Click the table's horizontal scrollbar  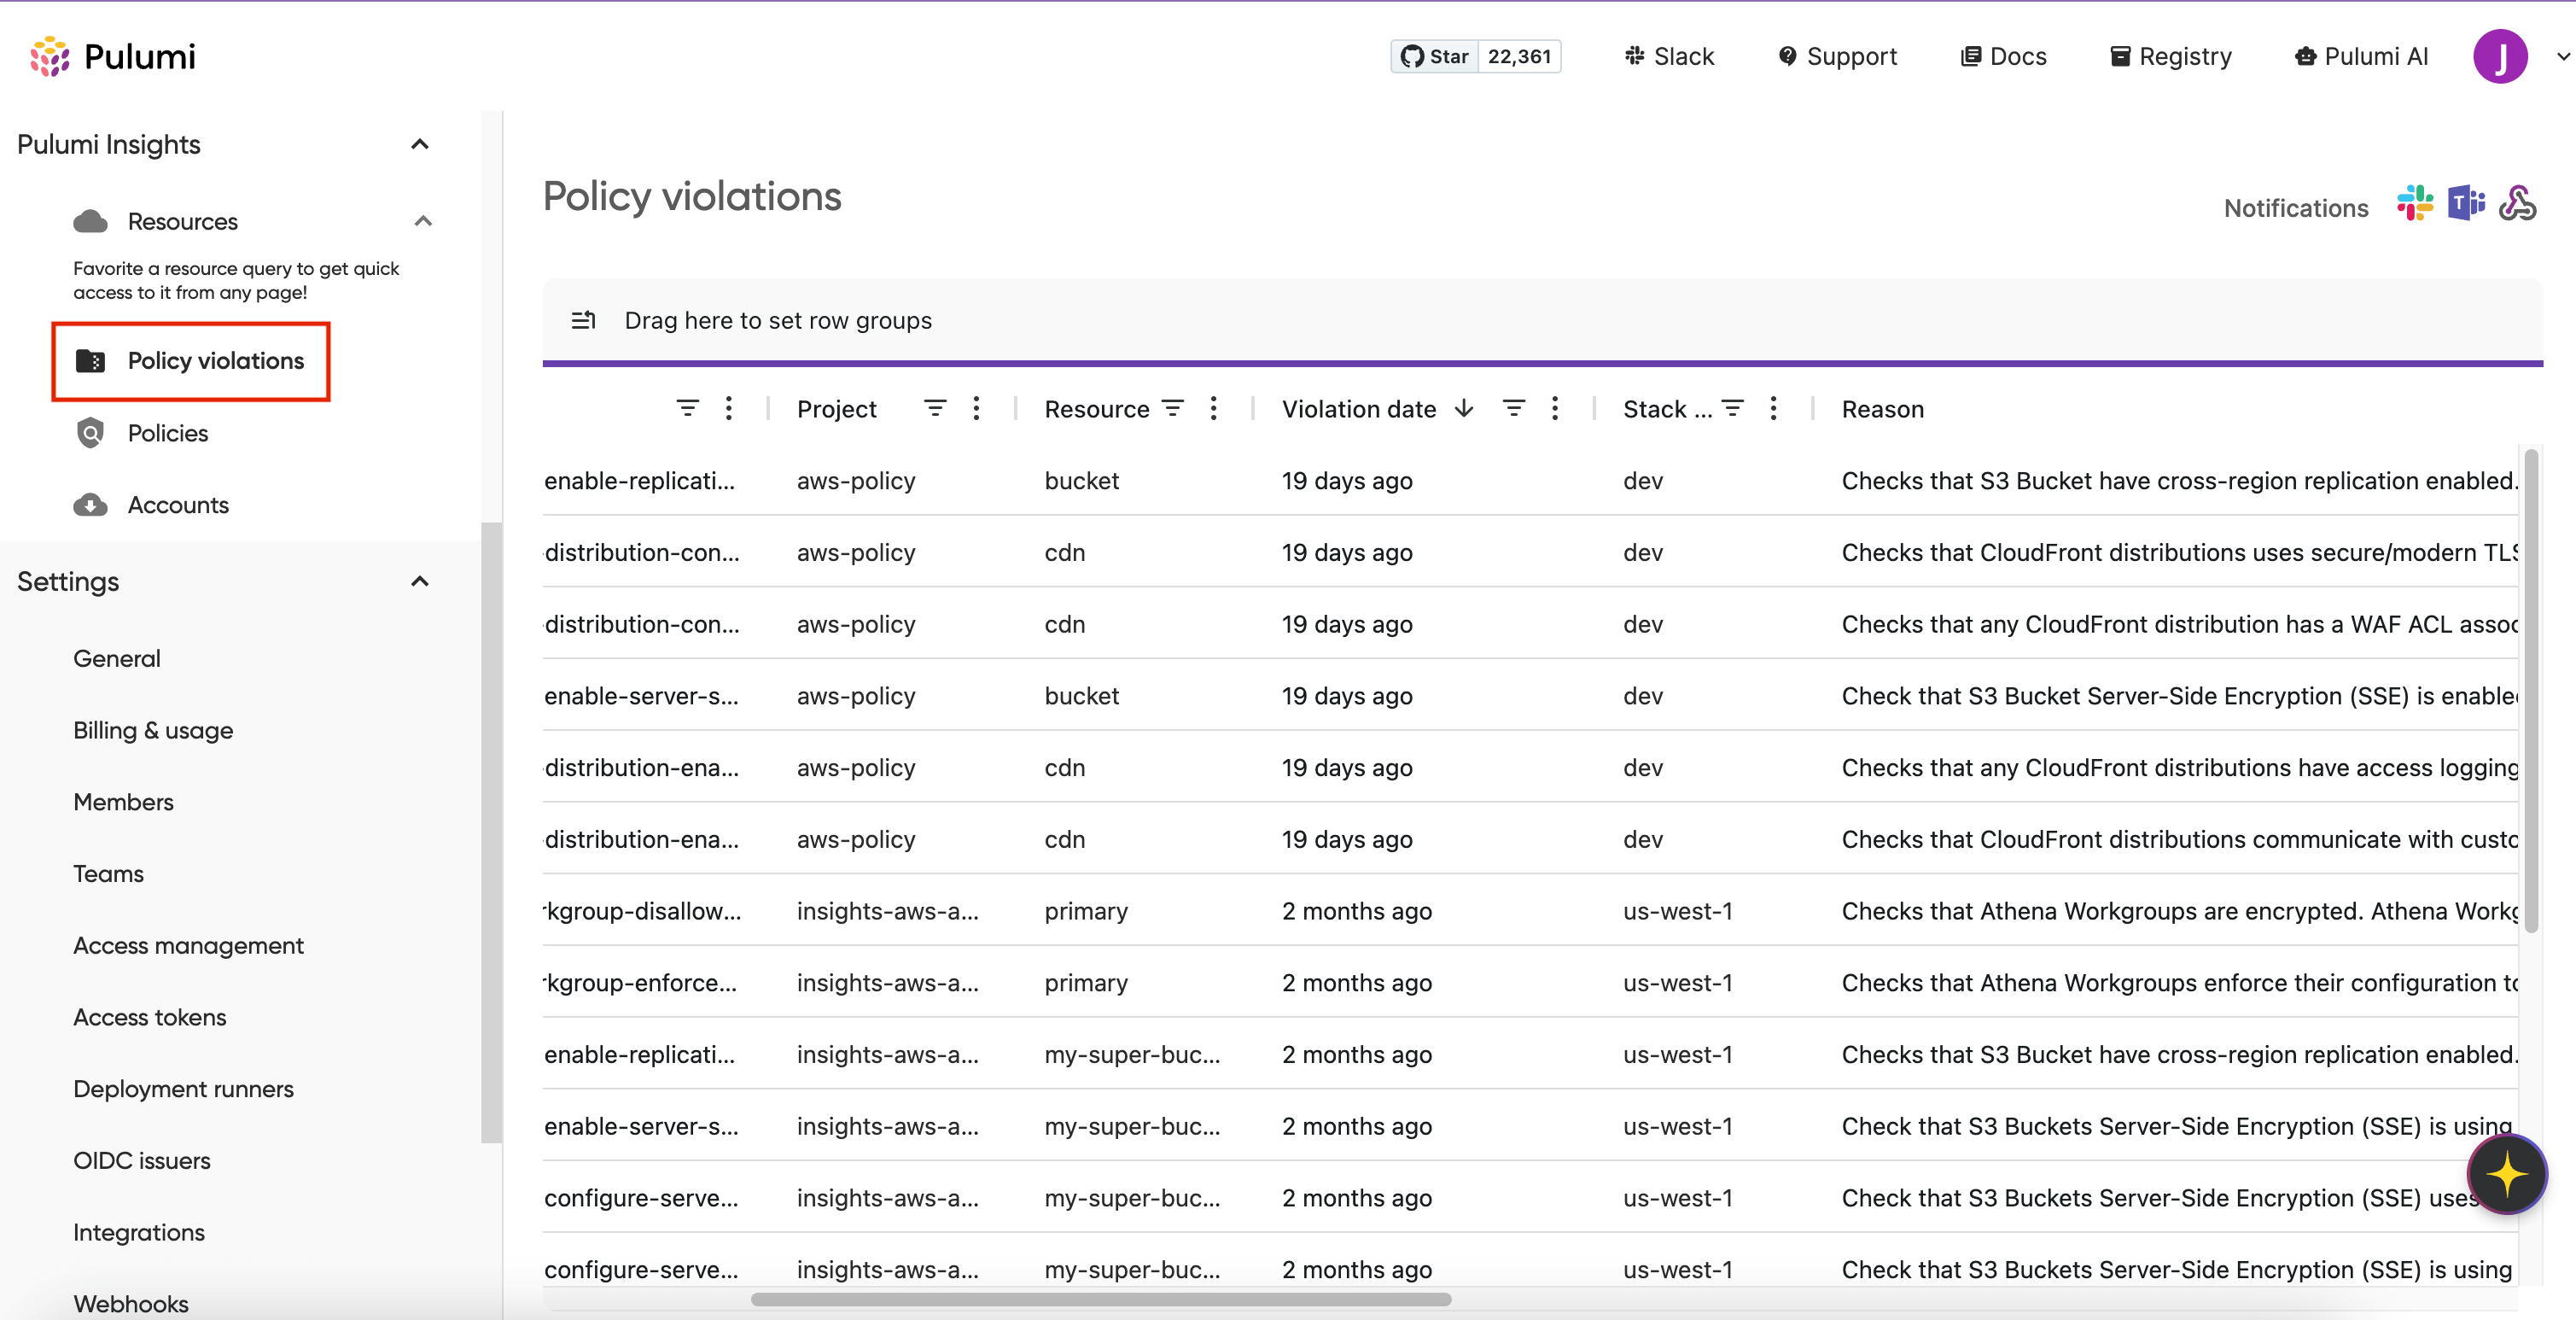[x=1100, y=1299]
